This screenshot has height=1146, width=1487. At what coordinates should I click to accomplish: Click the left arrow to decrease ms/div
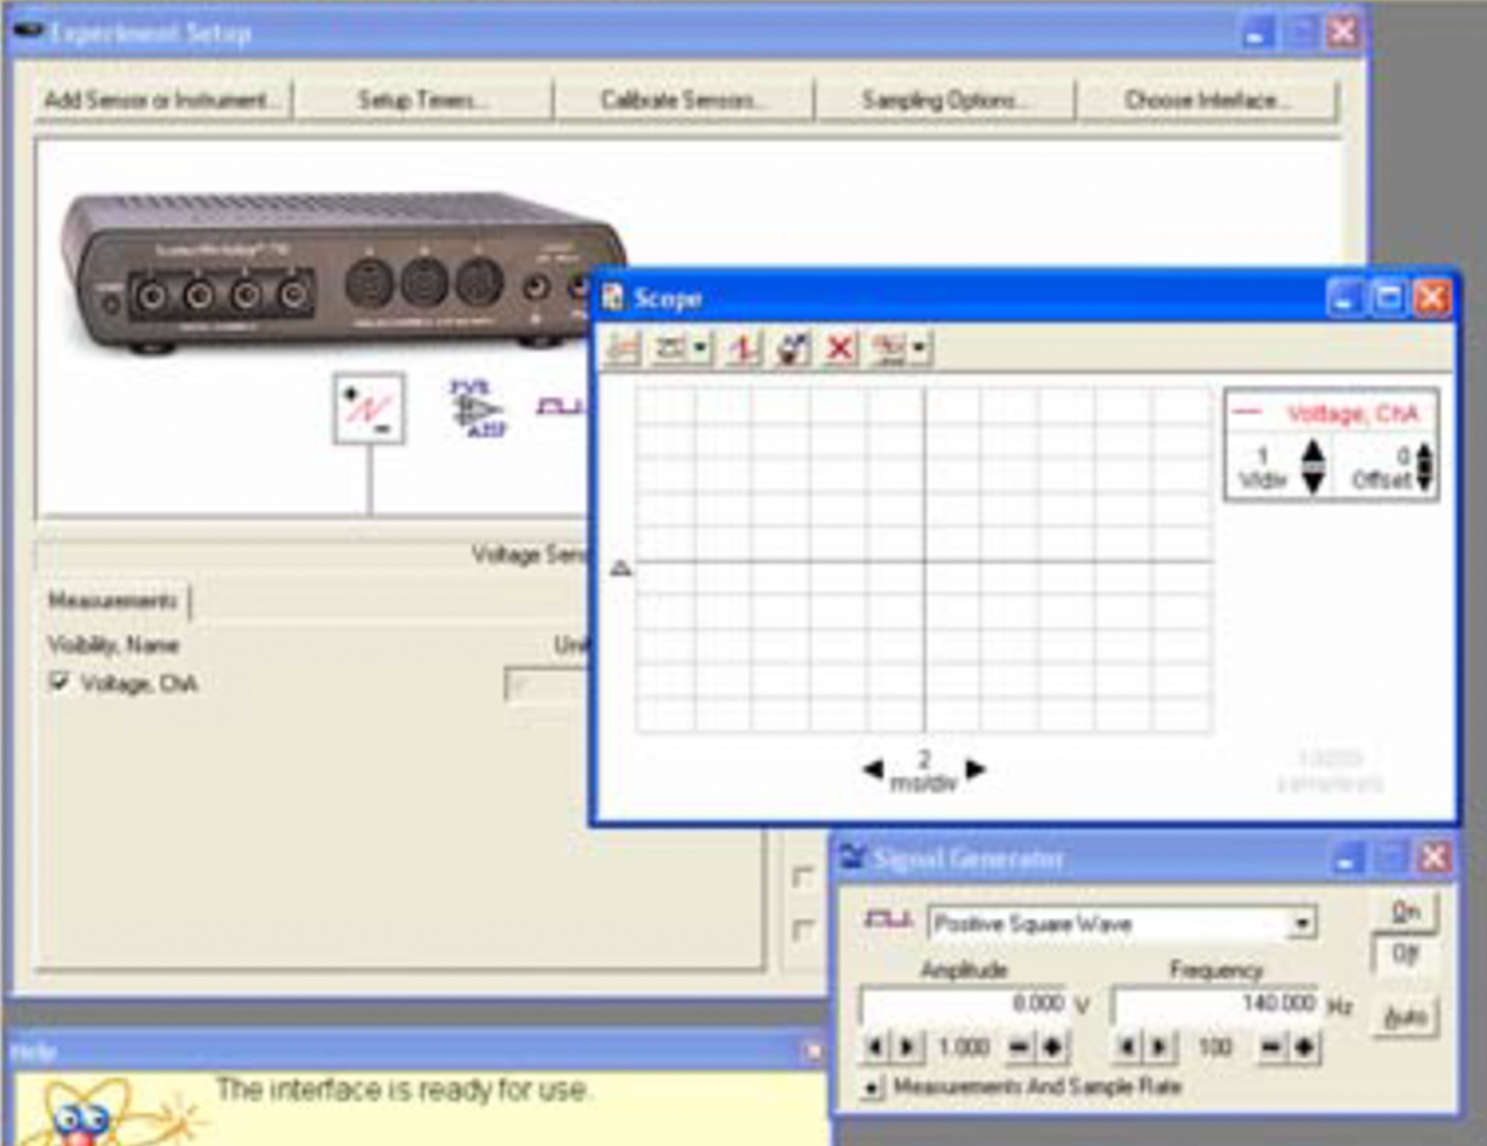tap(872, 769)
